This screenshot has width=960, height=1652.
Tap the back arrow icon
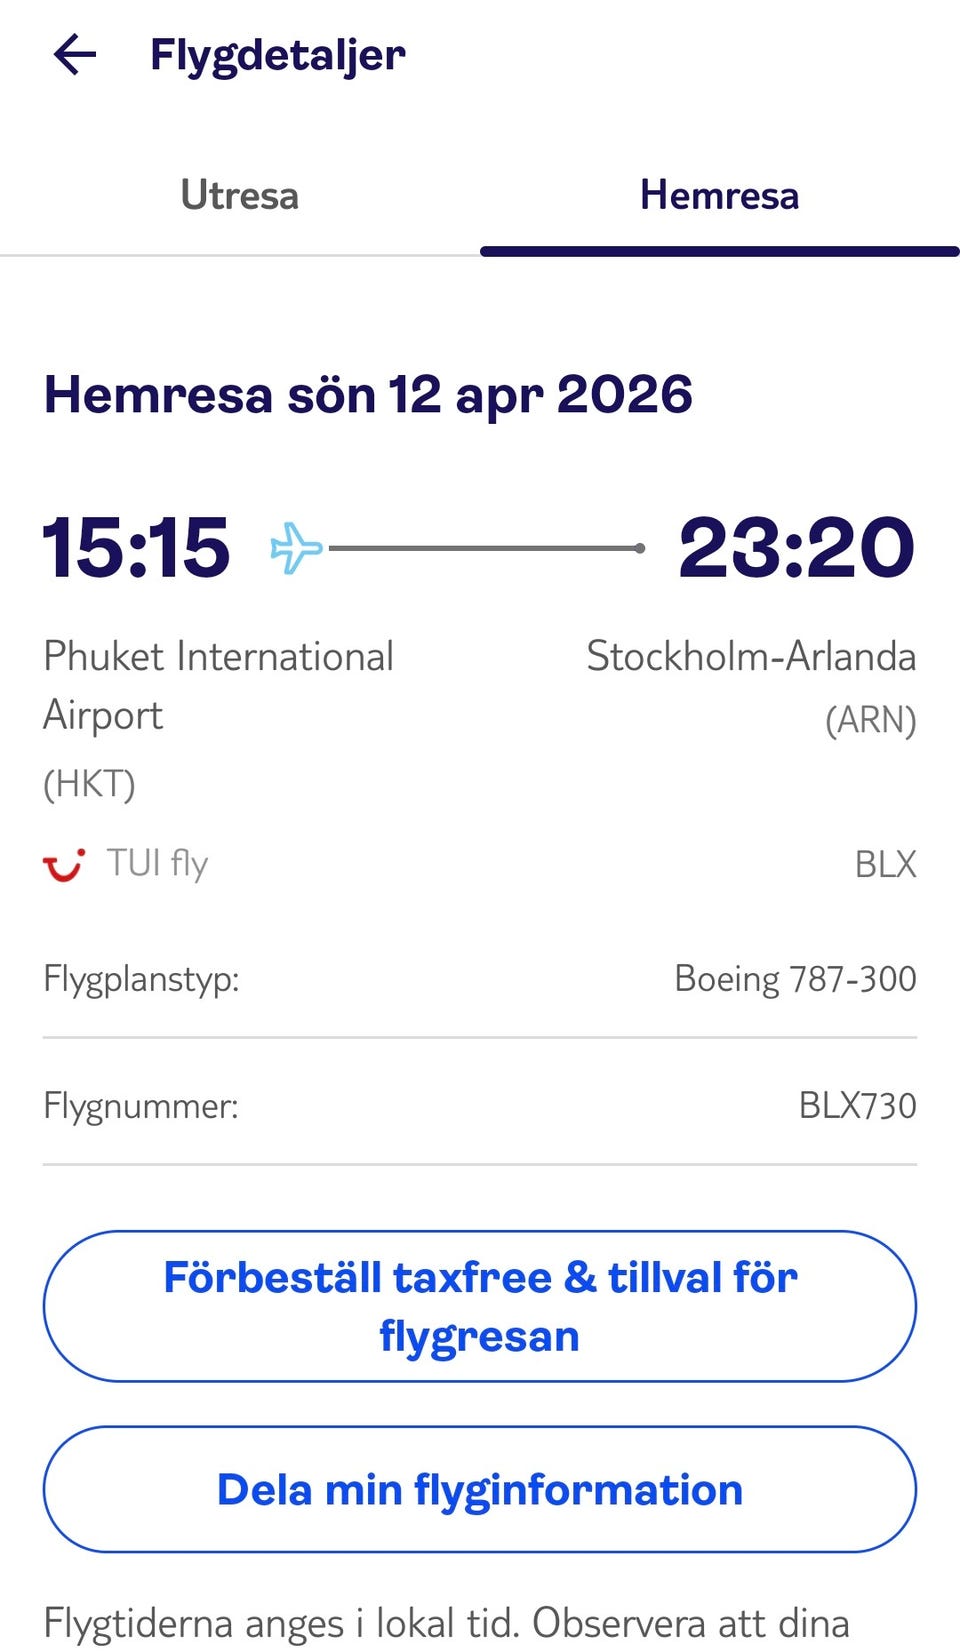75,54
